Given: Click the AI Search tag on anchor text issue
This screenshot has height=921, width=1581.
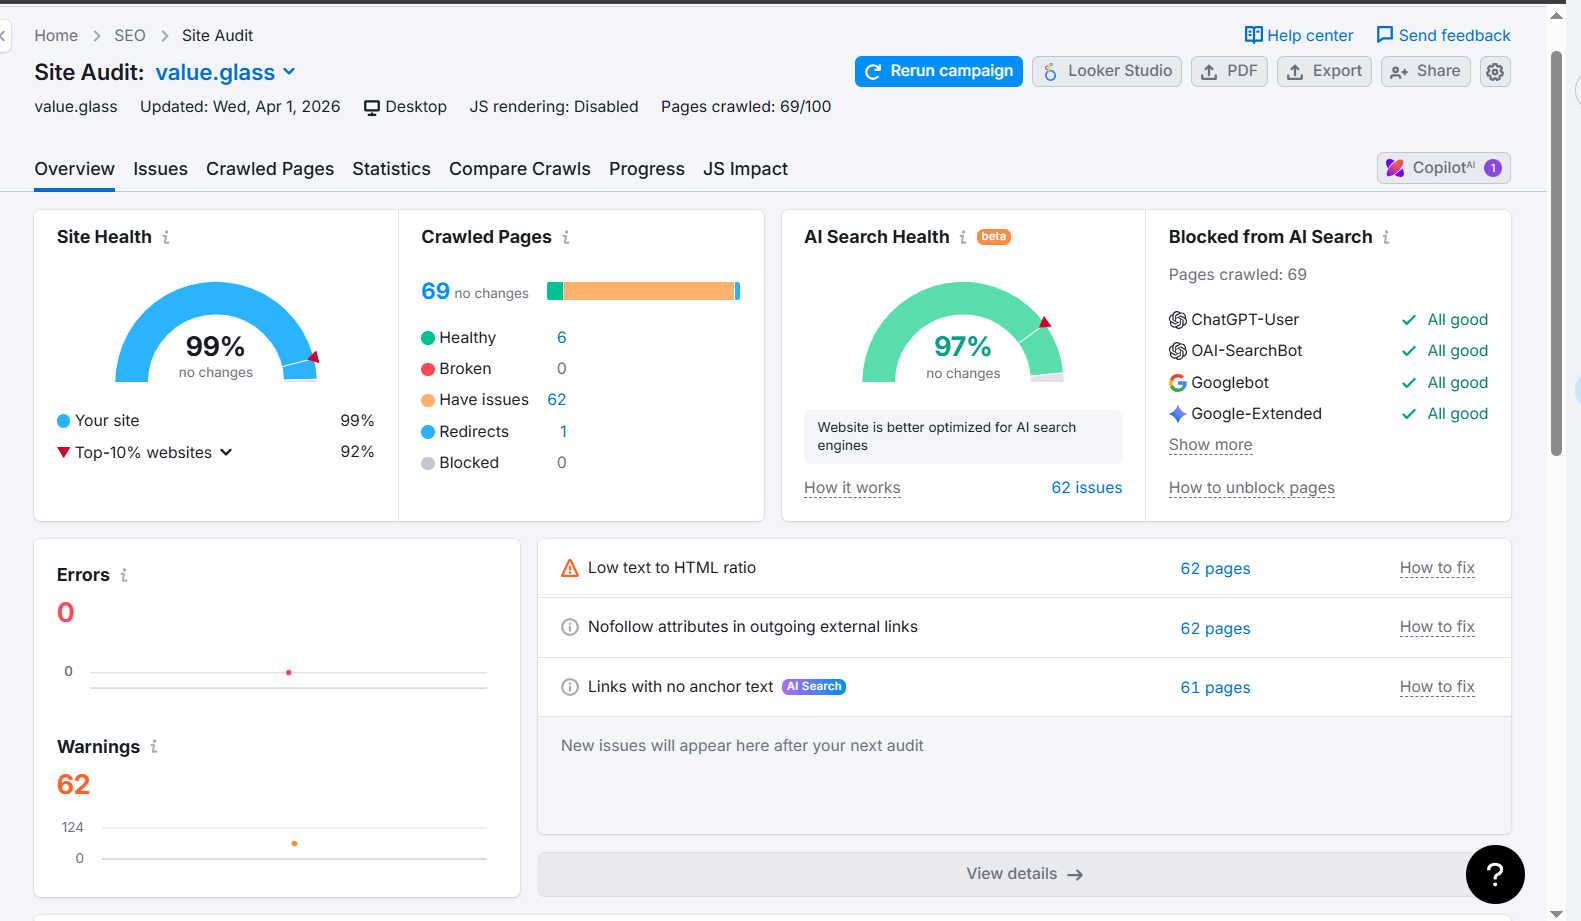Looking at the screenshot, I should (814, 687).
